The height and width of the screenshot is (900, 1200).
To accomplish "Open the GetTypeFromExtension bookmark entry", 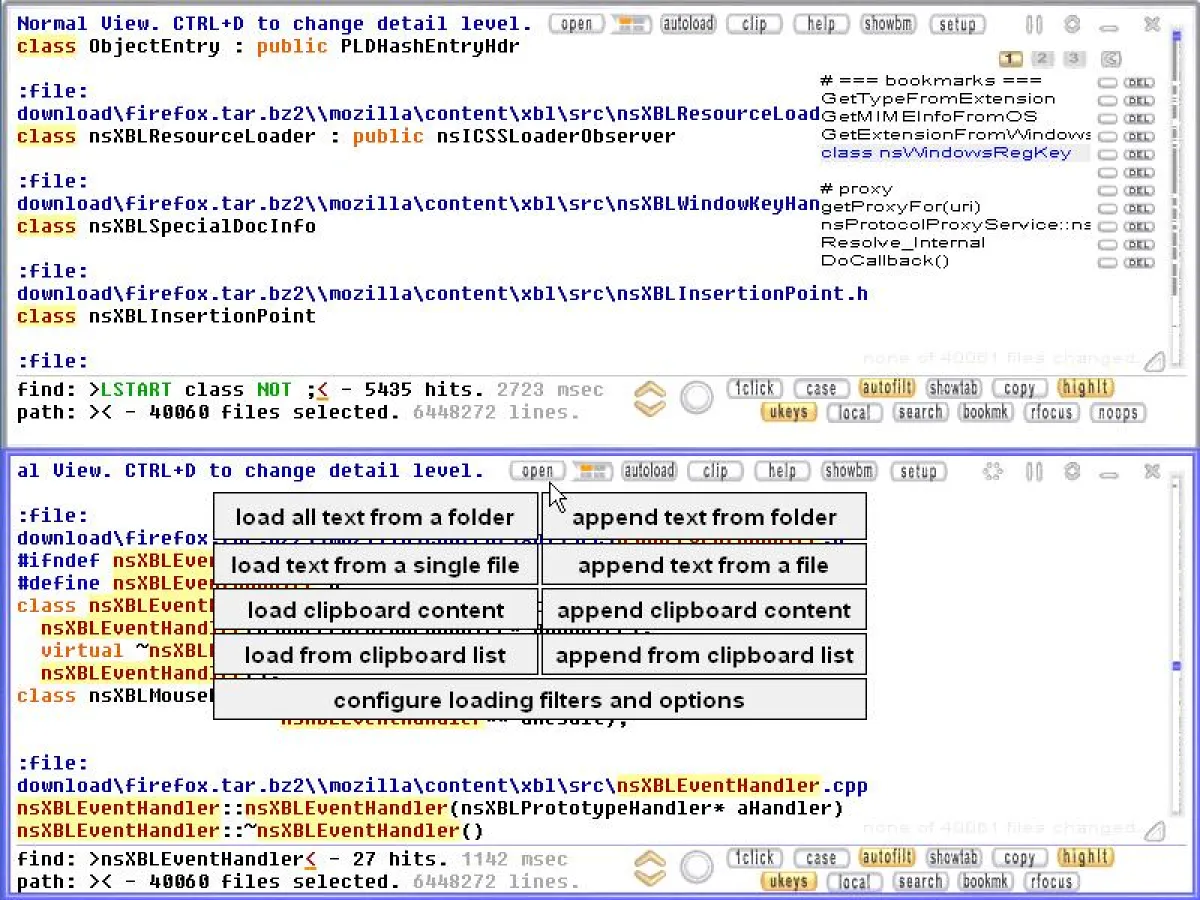I will point(937,98).
